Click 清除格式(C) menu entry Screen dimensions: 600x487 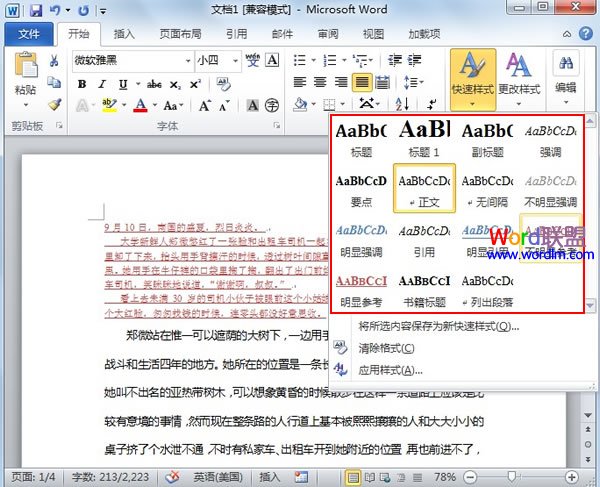386,348
